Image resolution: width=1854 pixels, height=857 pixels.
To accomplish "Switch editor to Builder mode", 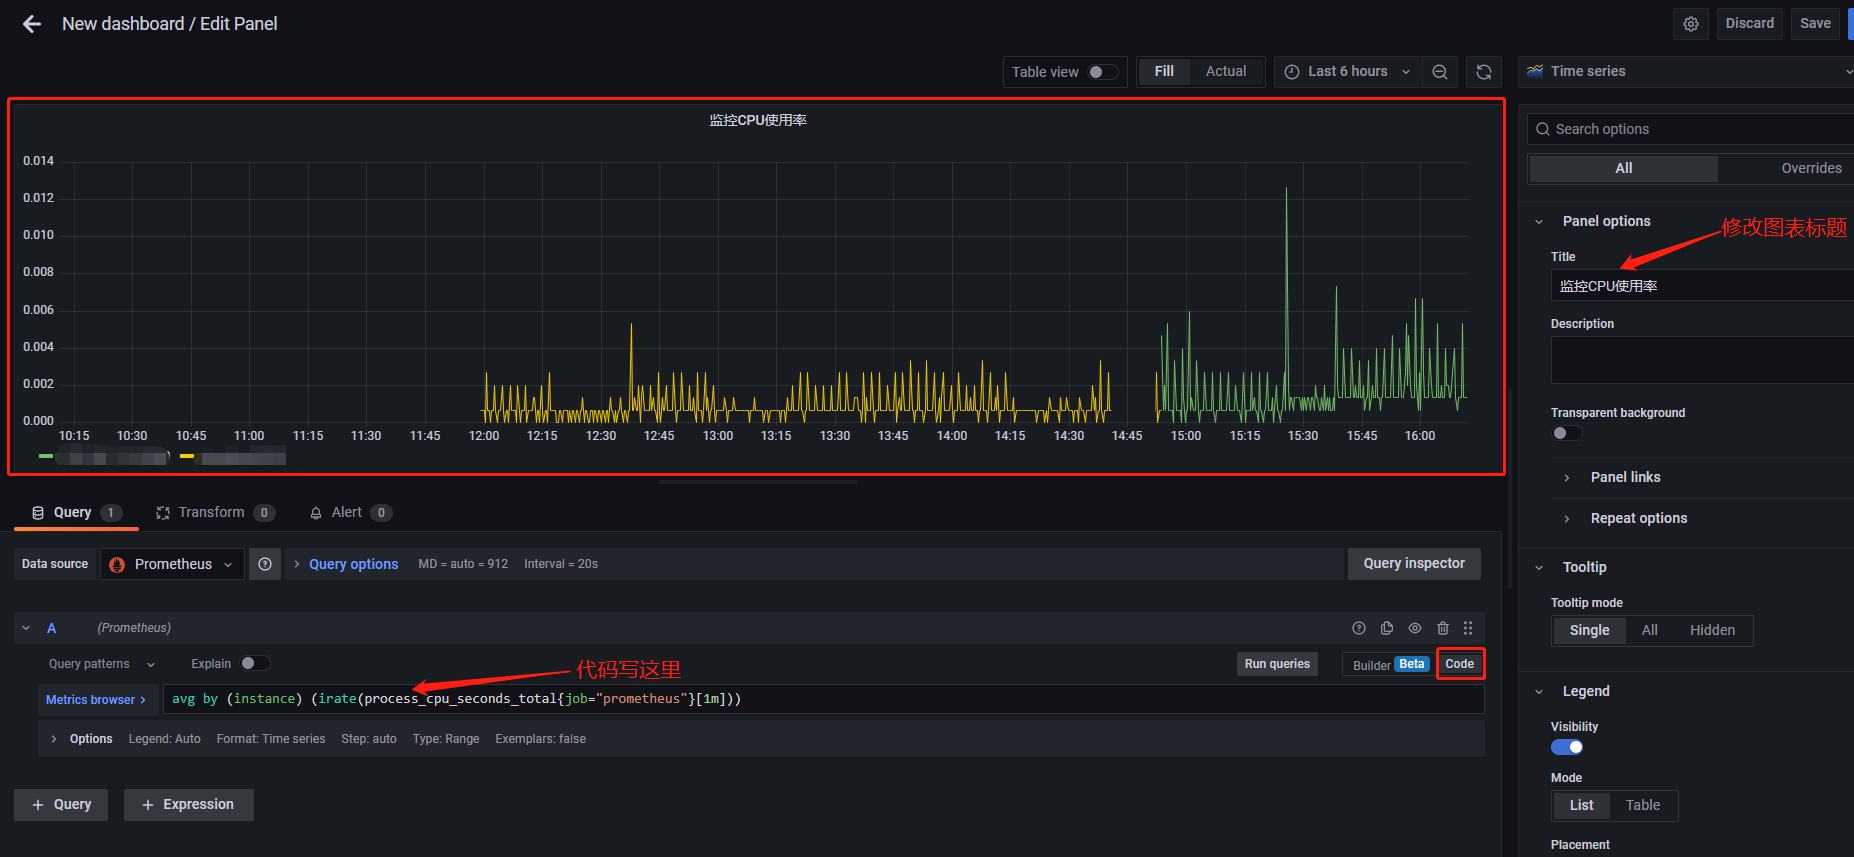I will [x=1390, y=665].
